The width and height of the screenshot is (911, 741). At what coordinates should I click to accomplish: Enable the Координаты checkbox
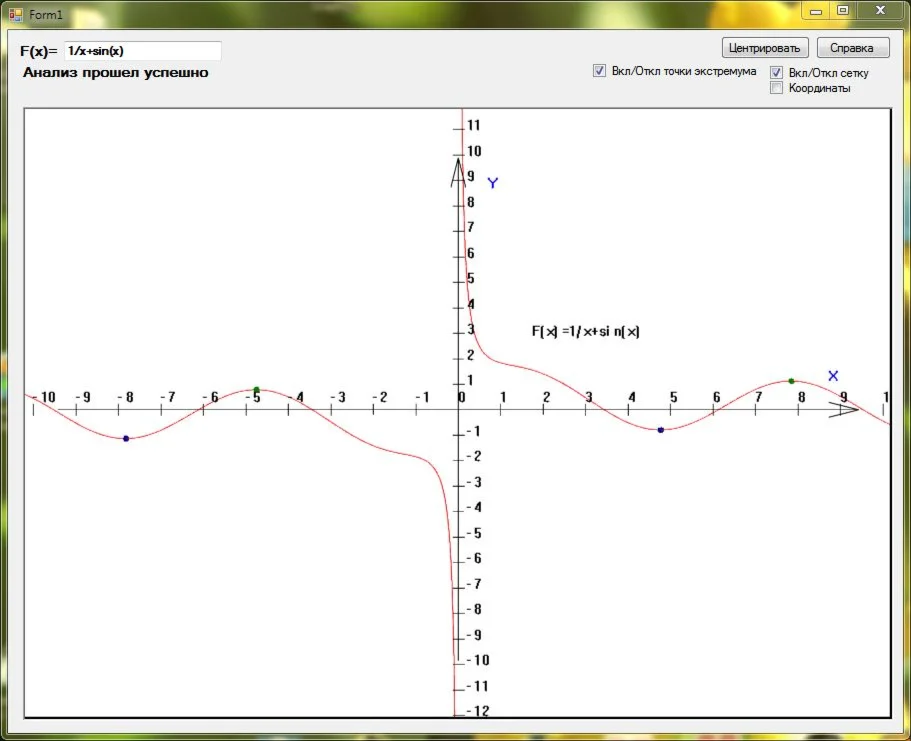pos(776,88)
